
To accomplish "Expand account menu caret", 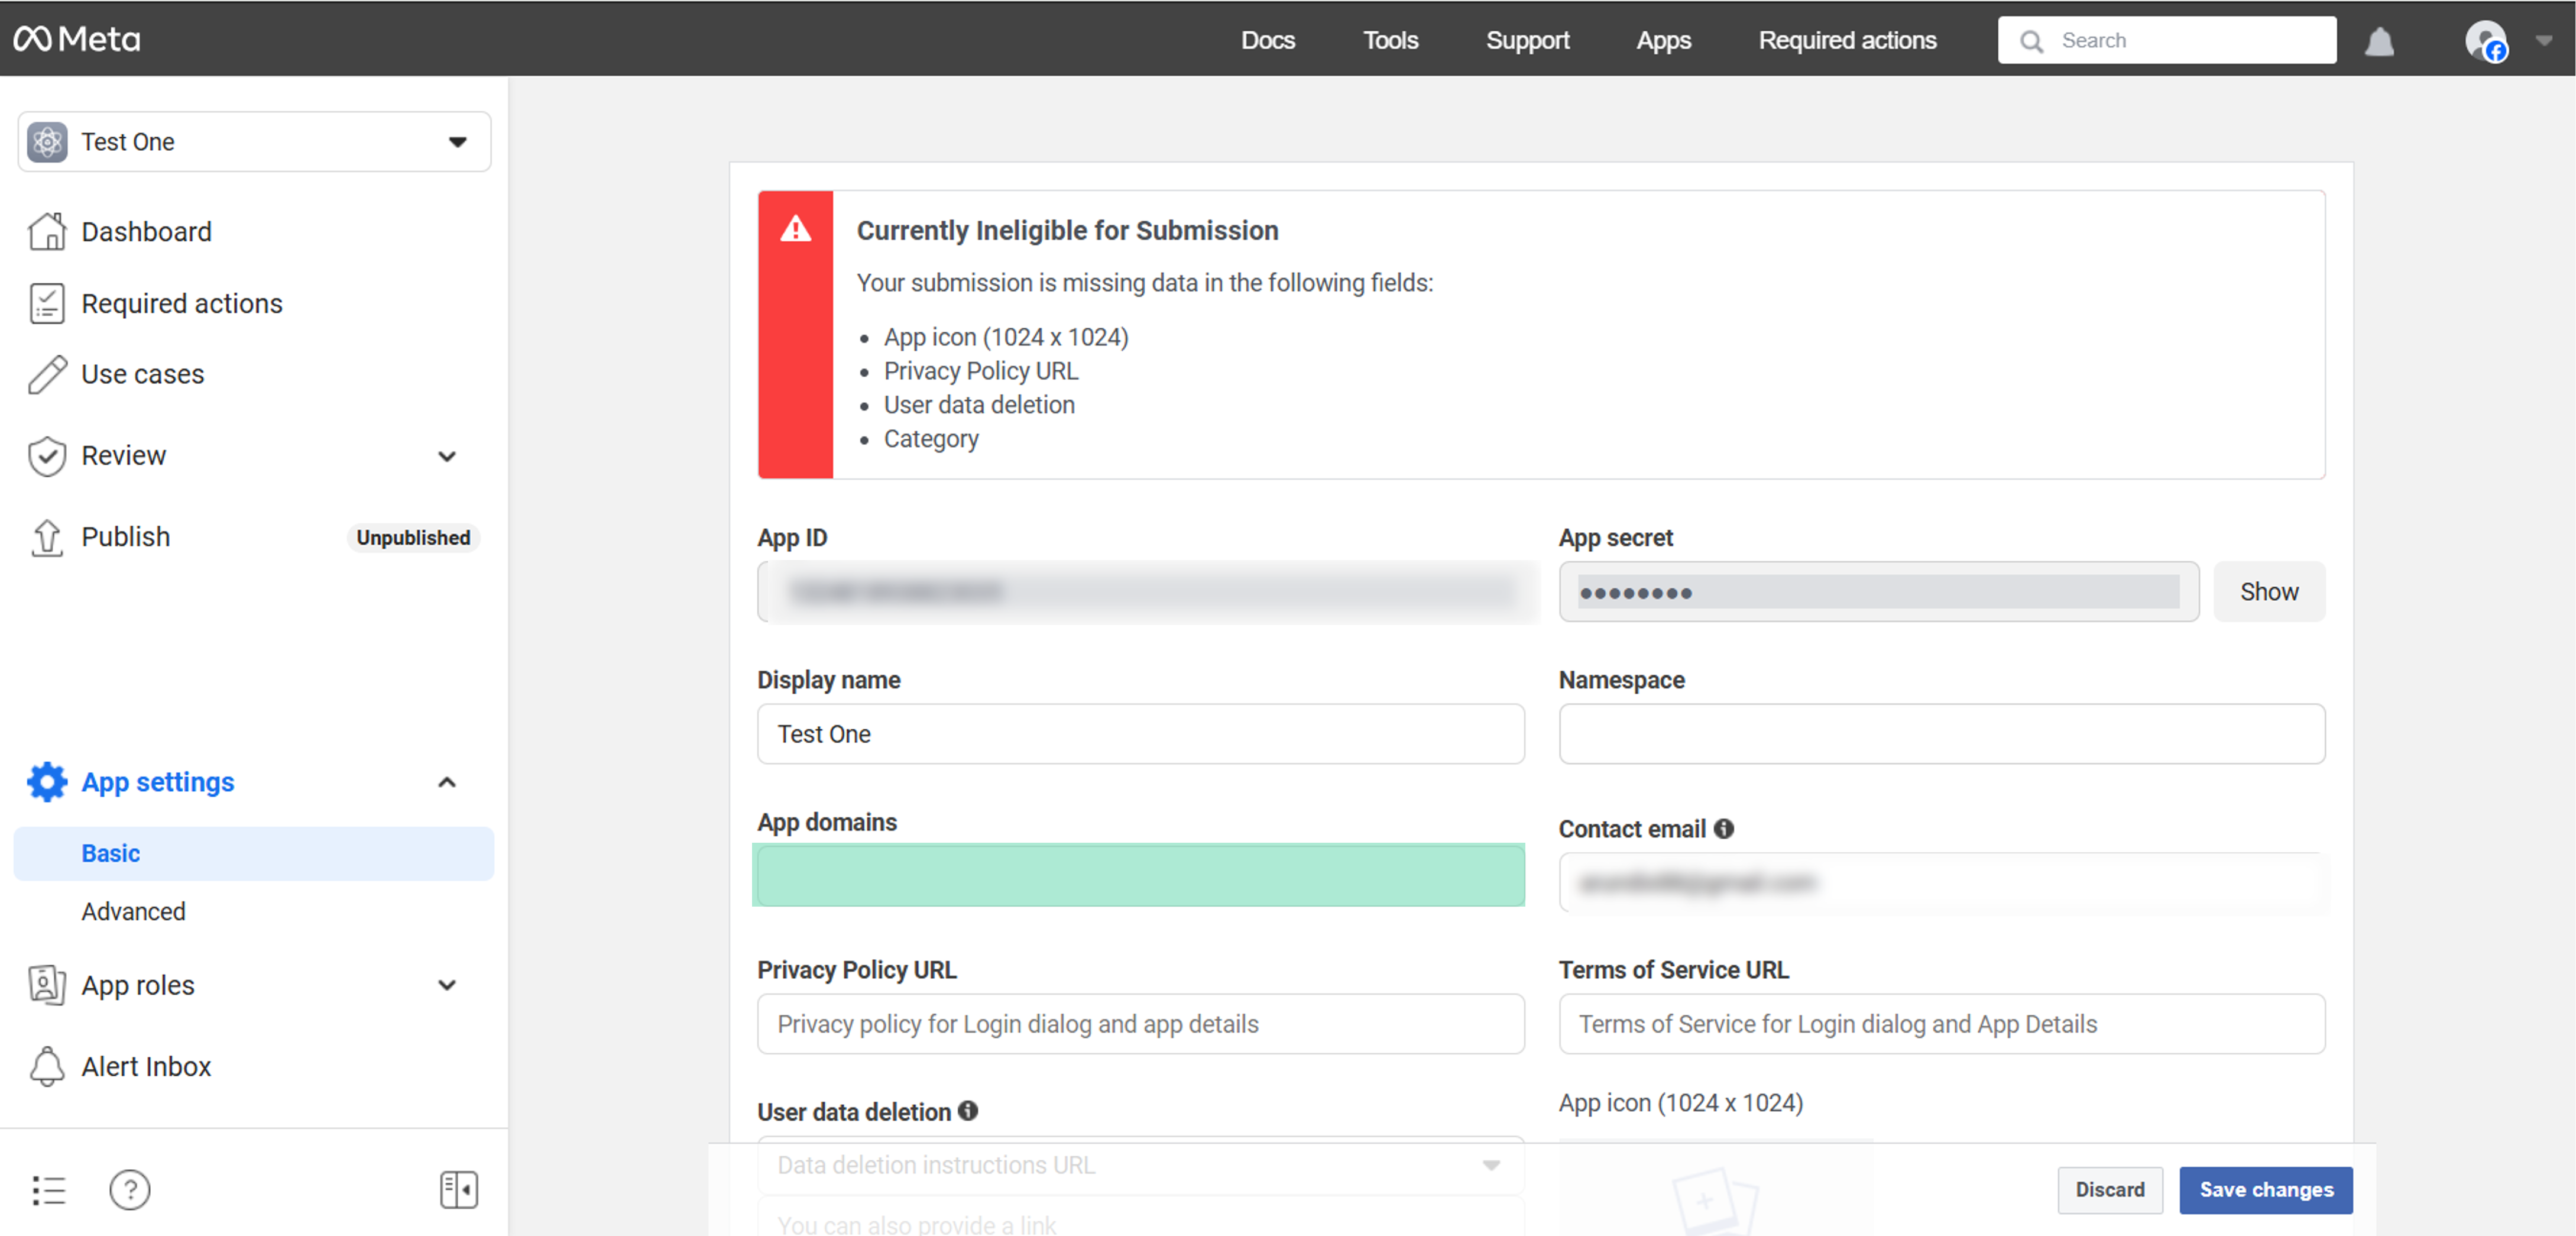I will pyautogui.click(x=2543, y=41).
